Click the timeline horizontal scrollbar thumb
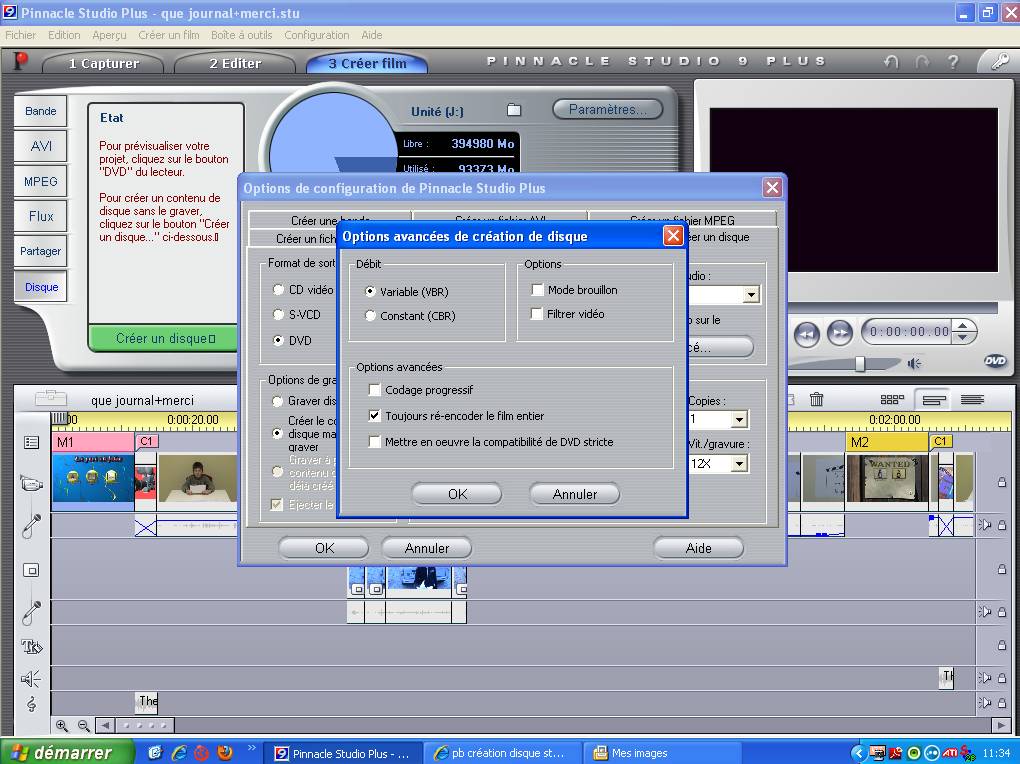The width and height of the screenshot is (1020, 764). pyautogui.click(x=145, y=725)
